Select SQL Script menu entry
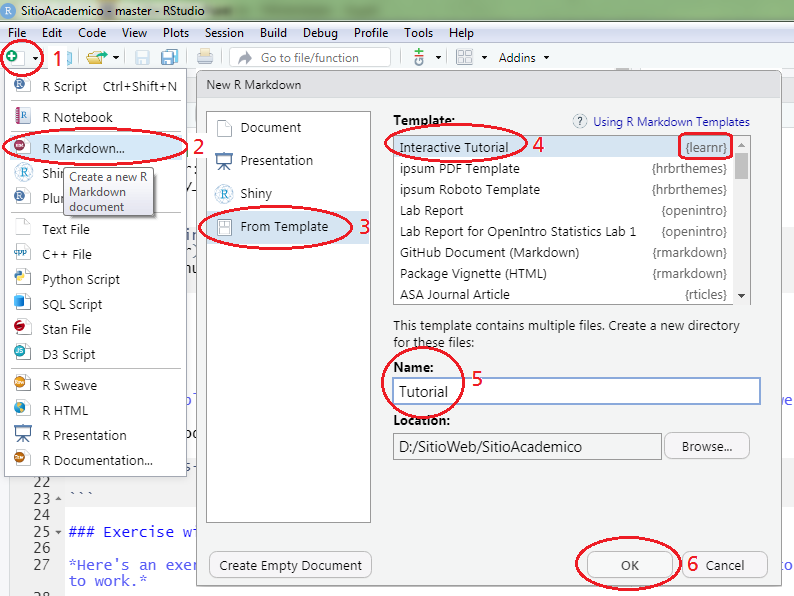The width and height of the screenshot is (794, 596). click(96, 304)
